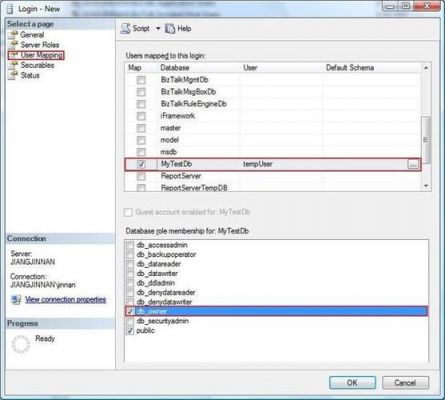Expand the Script dropdown arrow
The image size is (445, 400).
[158, 29]
